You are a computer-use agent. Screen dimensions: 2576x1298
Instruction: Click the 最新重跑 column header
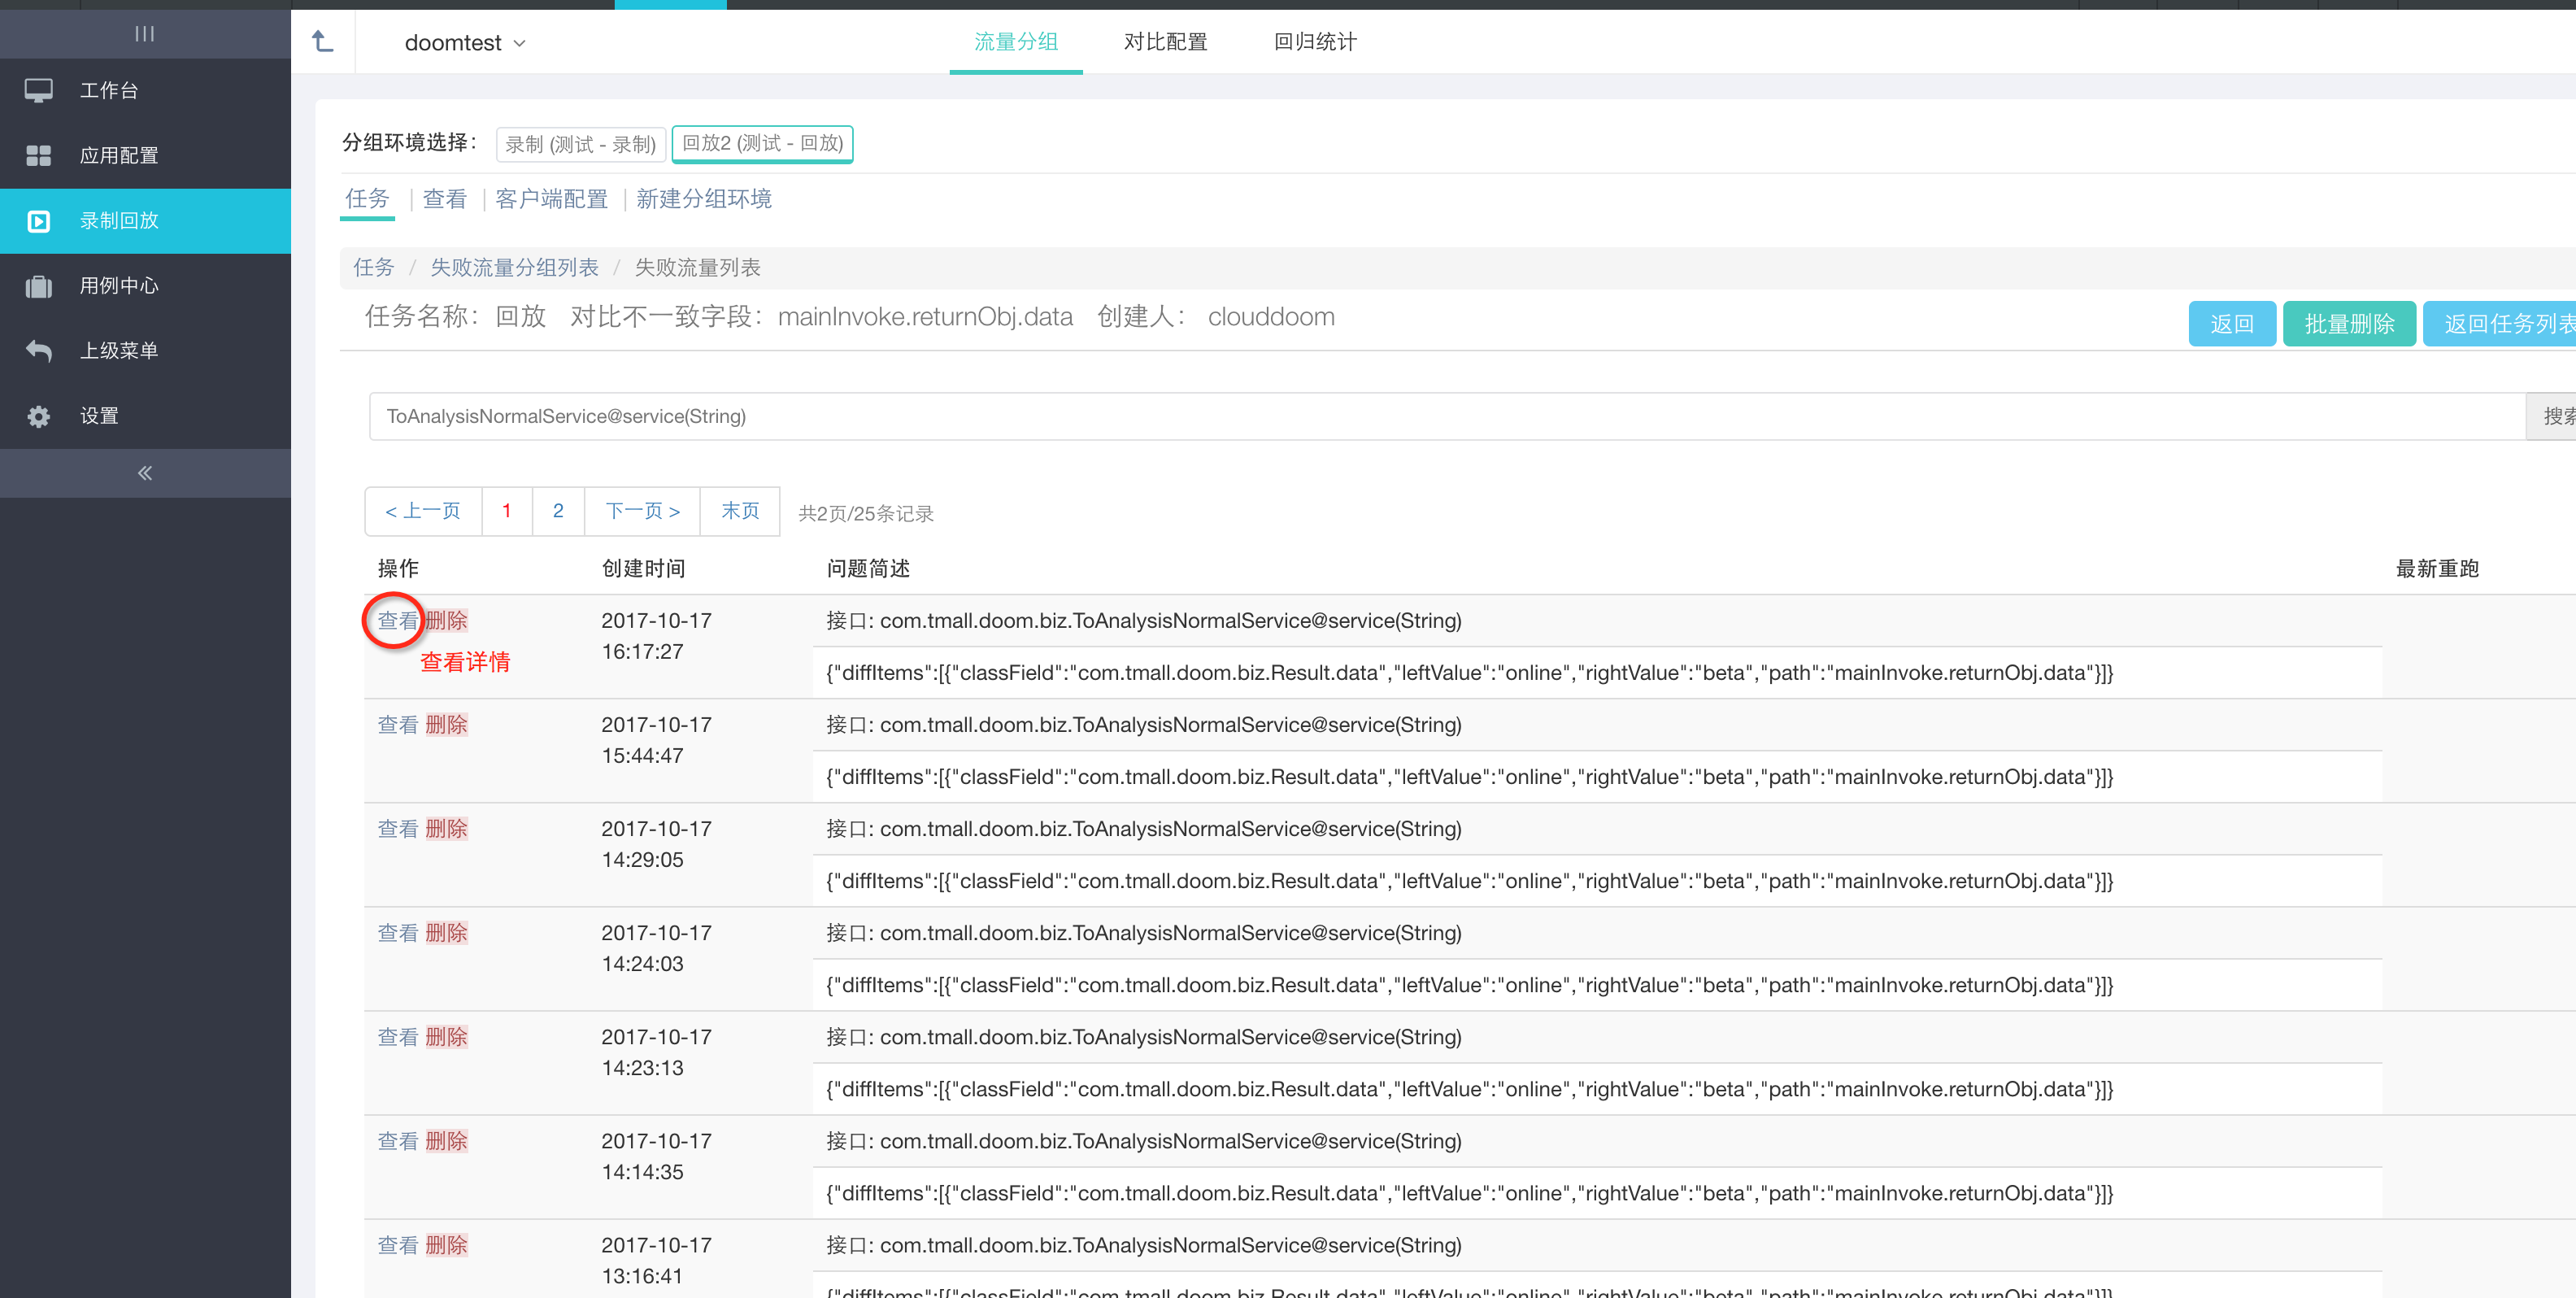2437,568
